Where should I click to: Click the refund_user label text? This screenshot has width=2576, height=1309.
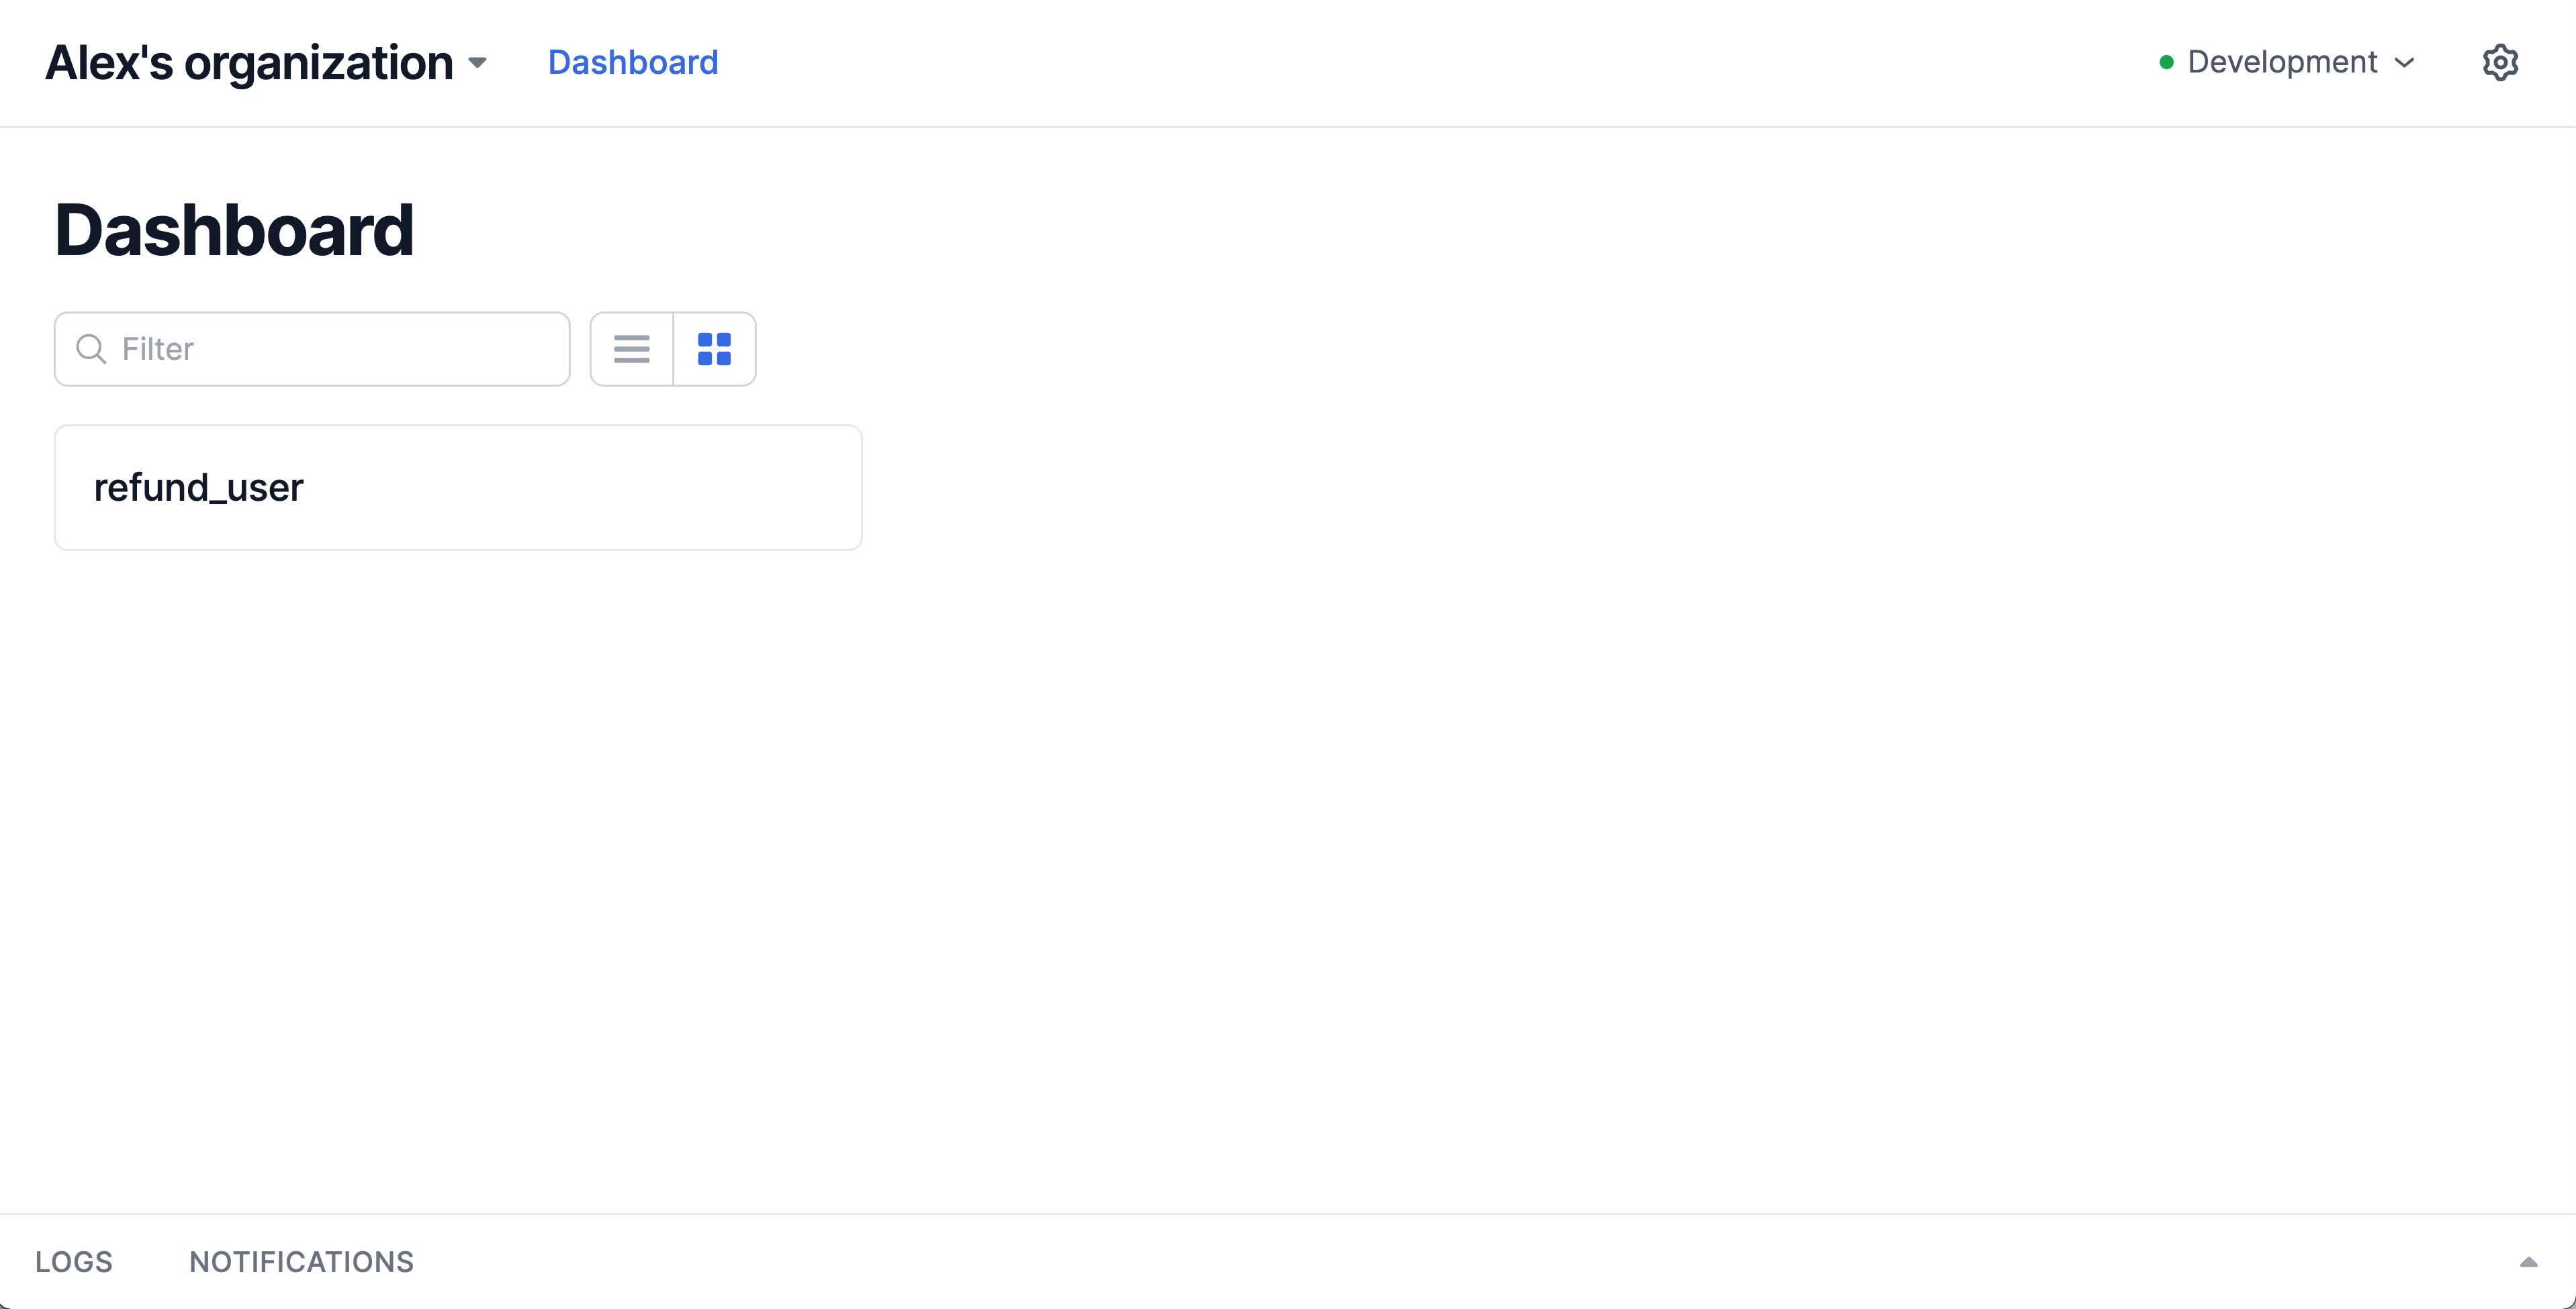(198, 487)
